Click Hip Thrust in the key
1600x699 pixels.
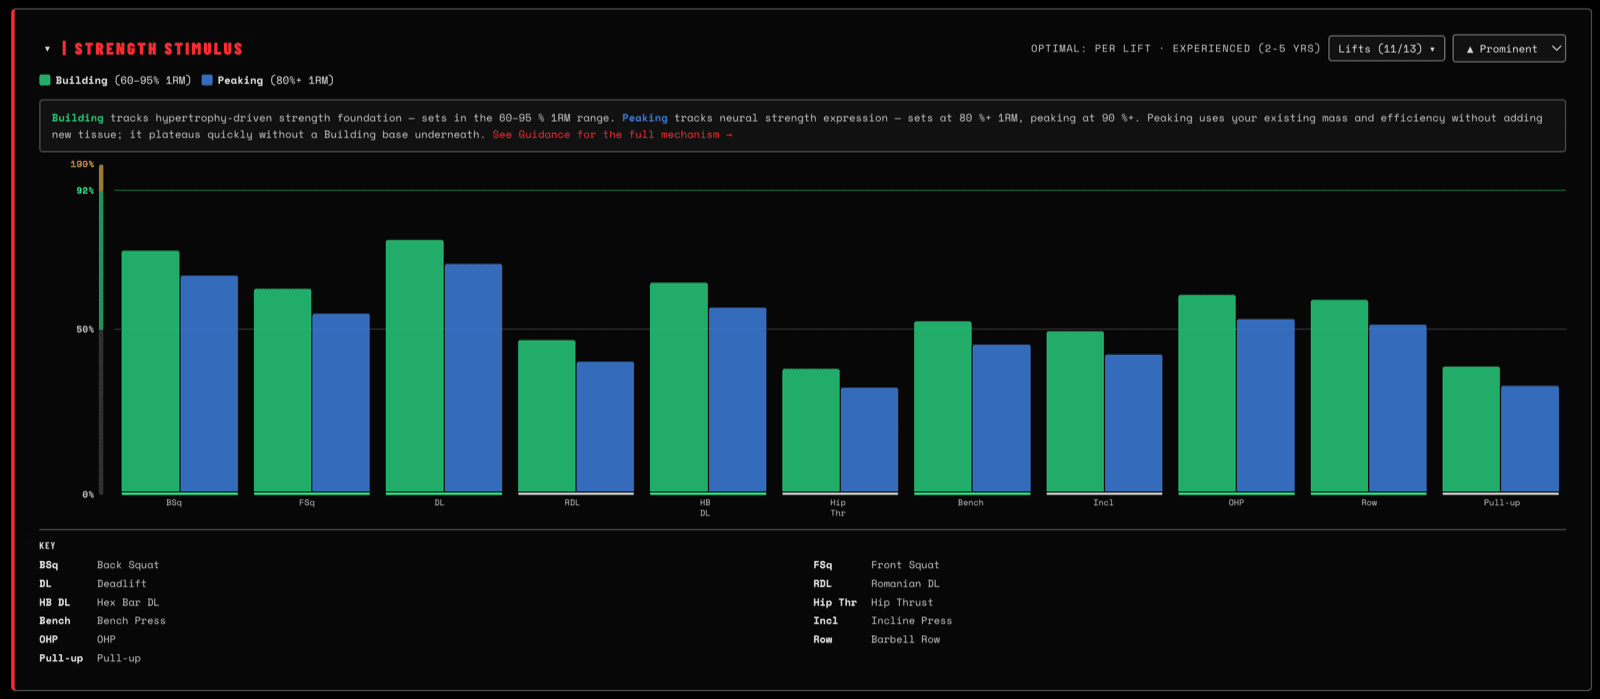(x=902, y=602)
